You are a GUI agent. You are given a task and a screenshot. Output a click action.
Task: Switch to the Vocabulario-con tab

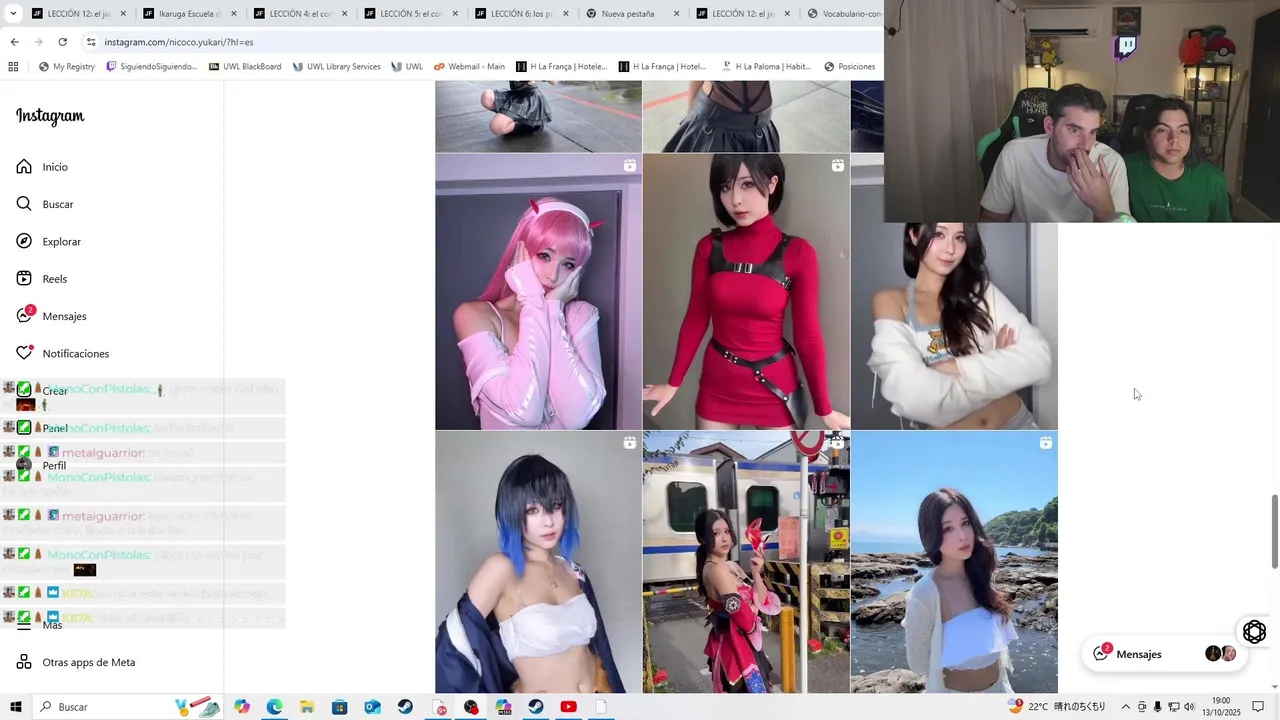(x=845, y=14)
